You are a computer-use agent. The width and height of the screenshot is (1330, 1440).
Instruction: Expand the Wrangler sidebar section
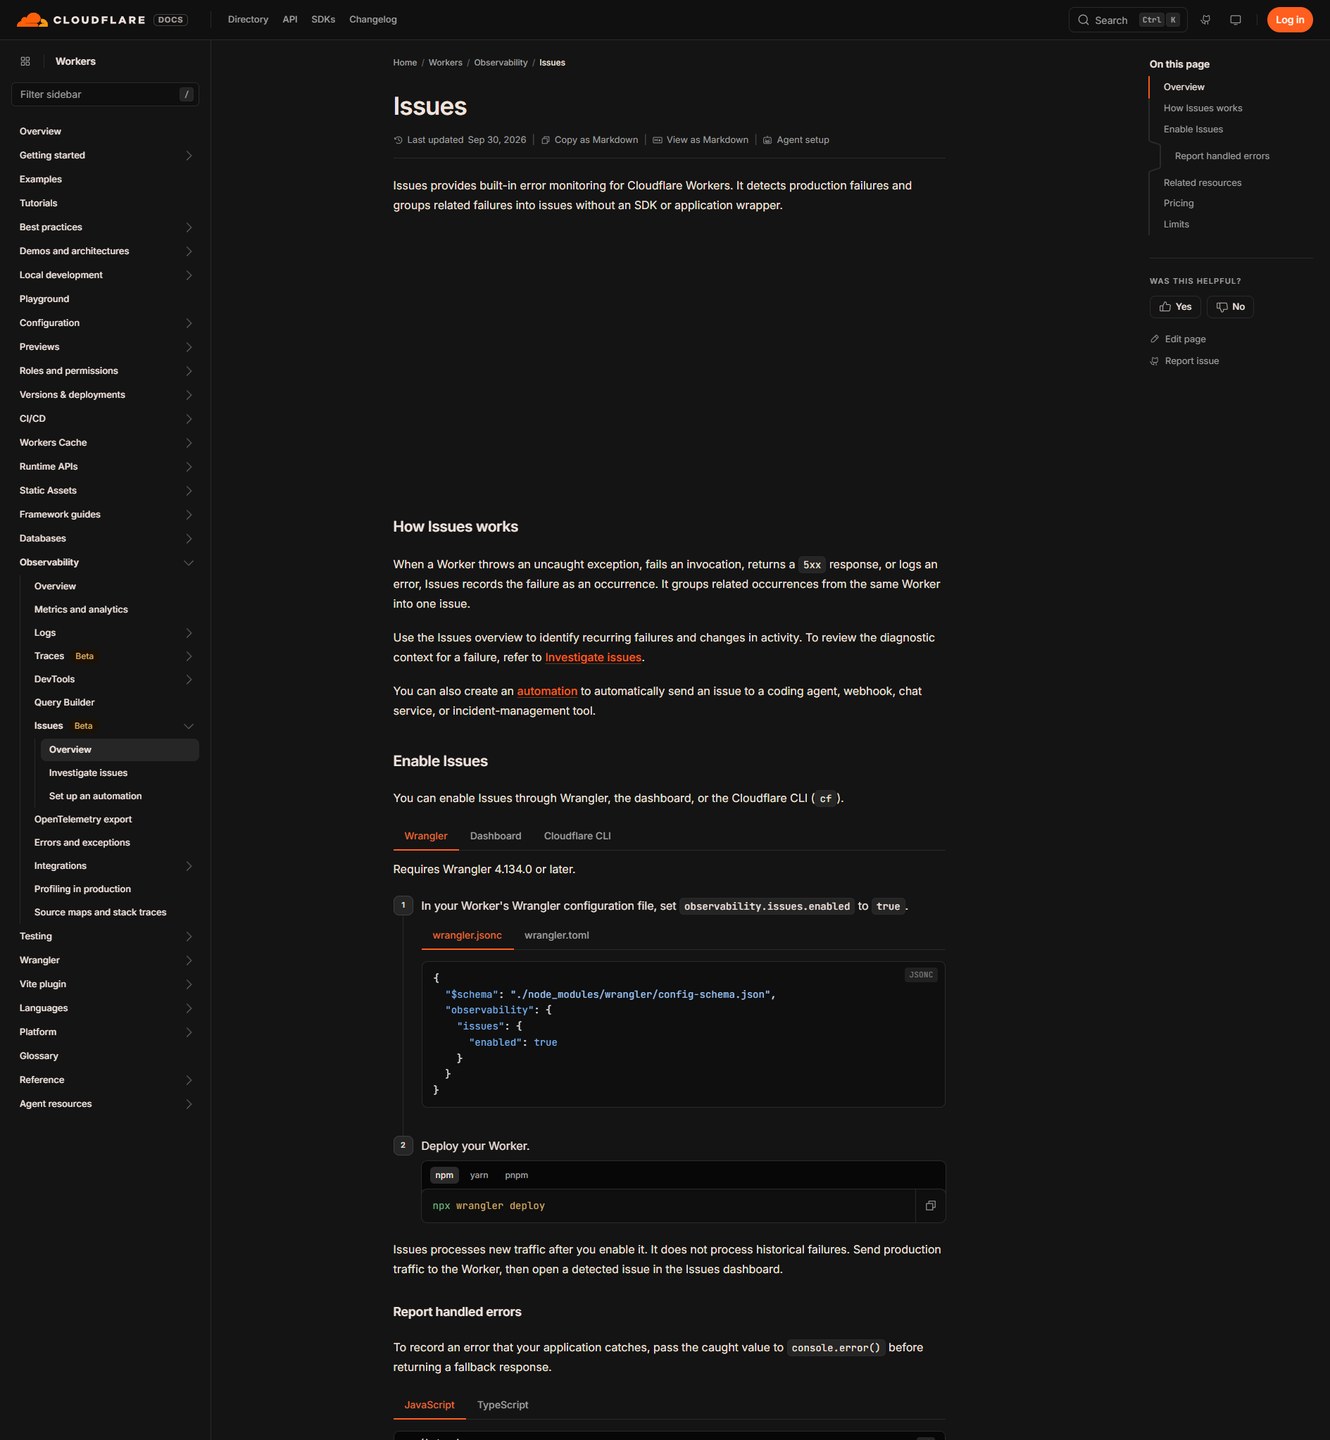coord(188,960)
